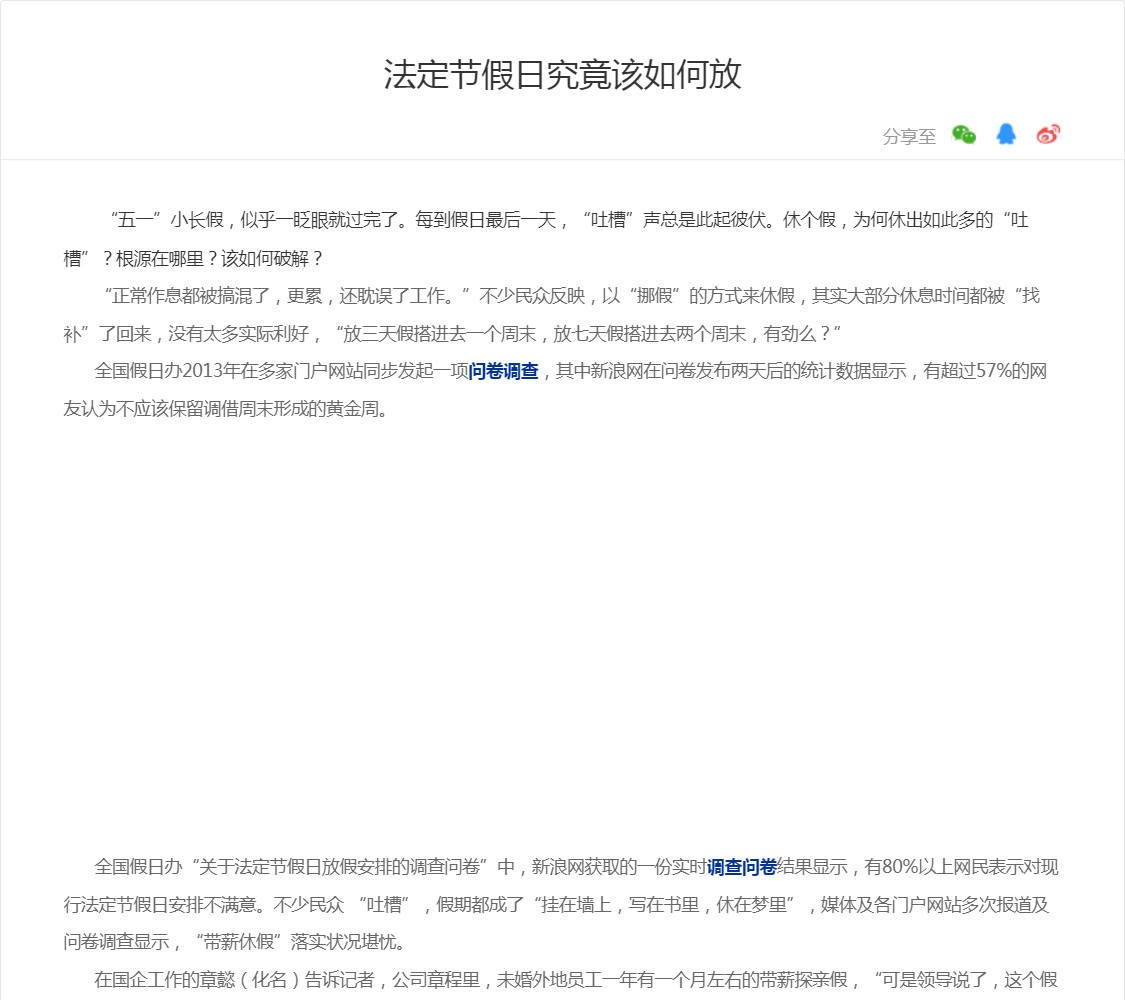Click the text “正常作息都被搞混了

pos(187,296)
